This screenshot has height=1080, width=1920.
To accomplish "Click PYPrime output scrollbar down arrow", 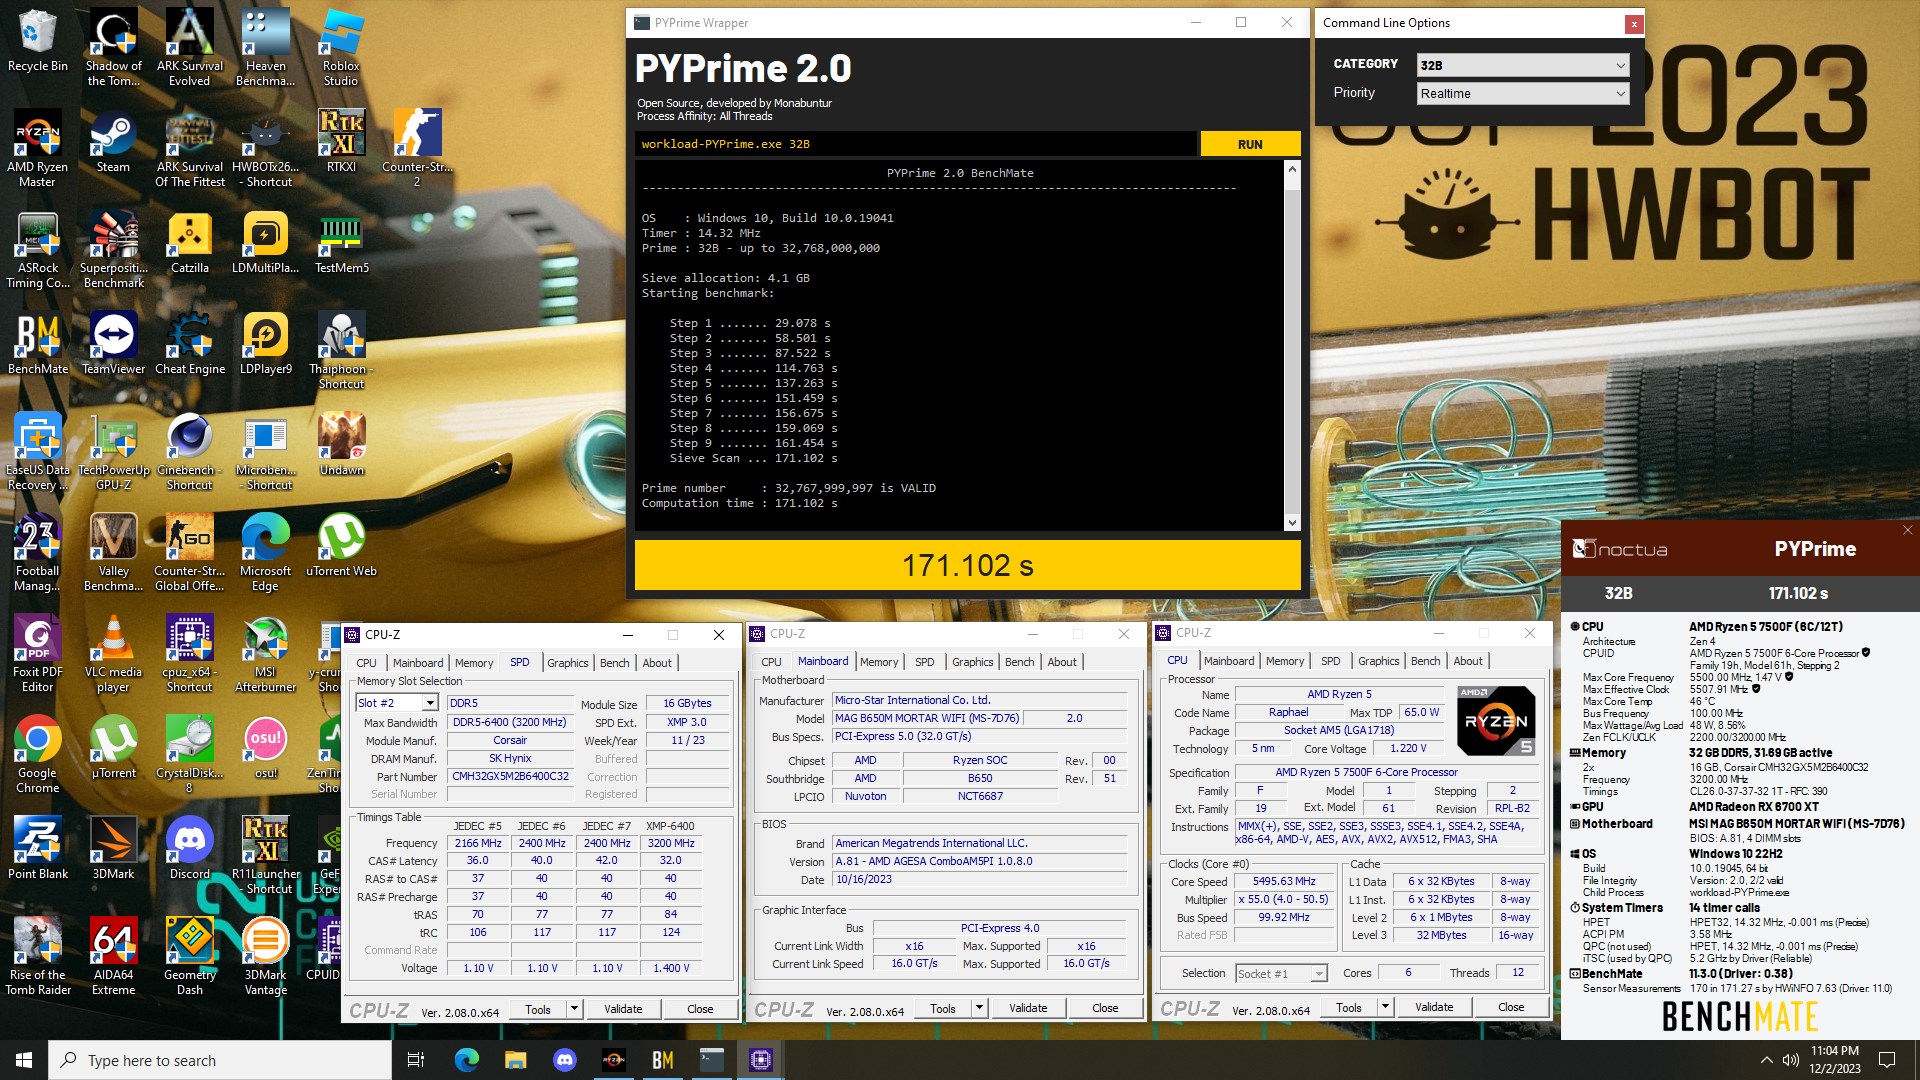I will click(x=1292, y=522).
